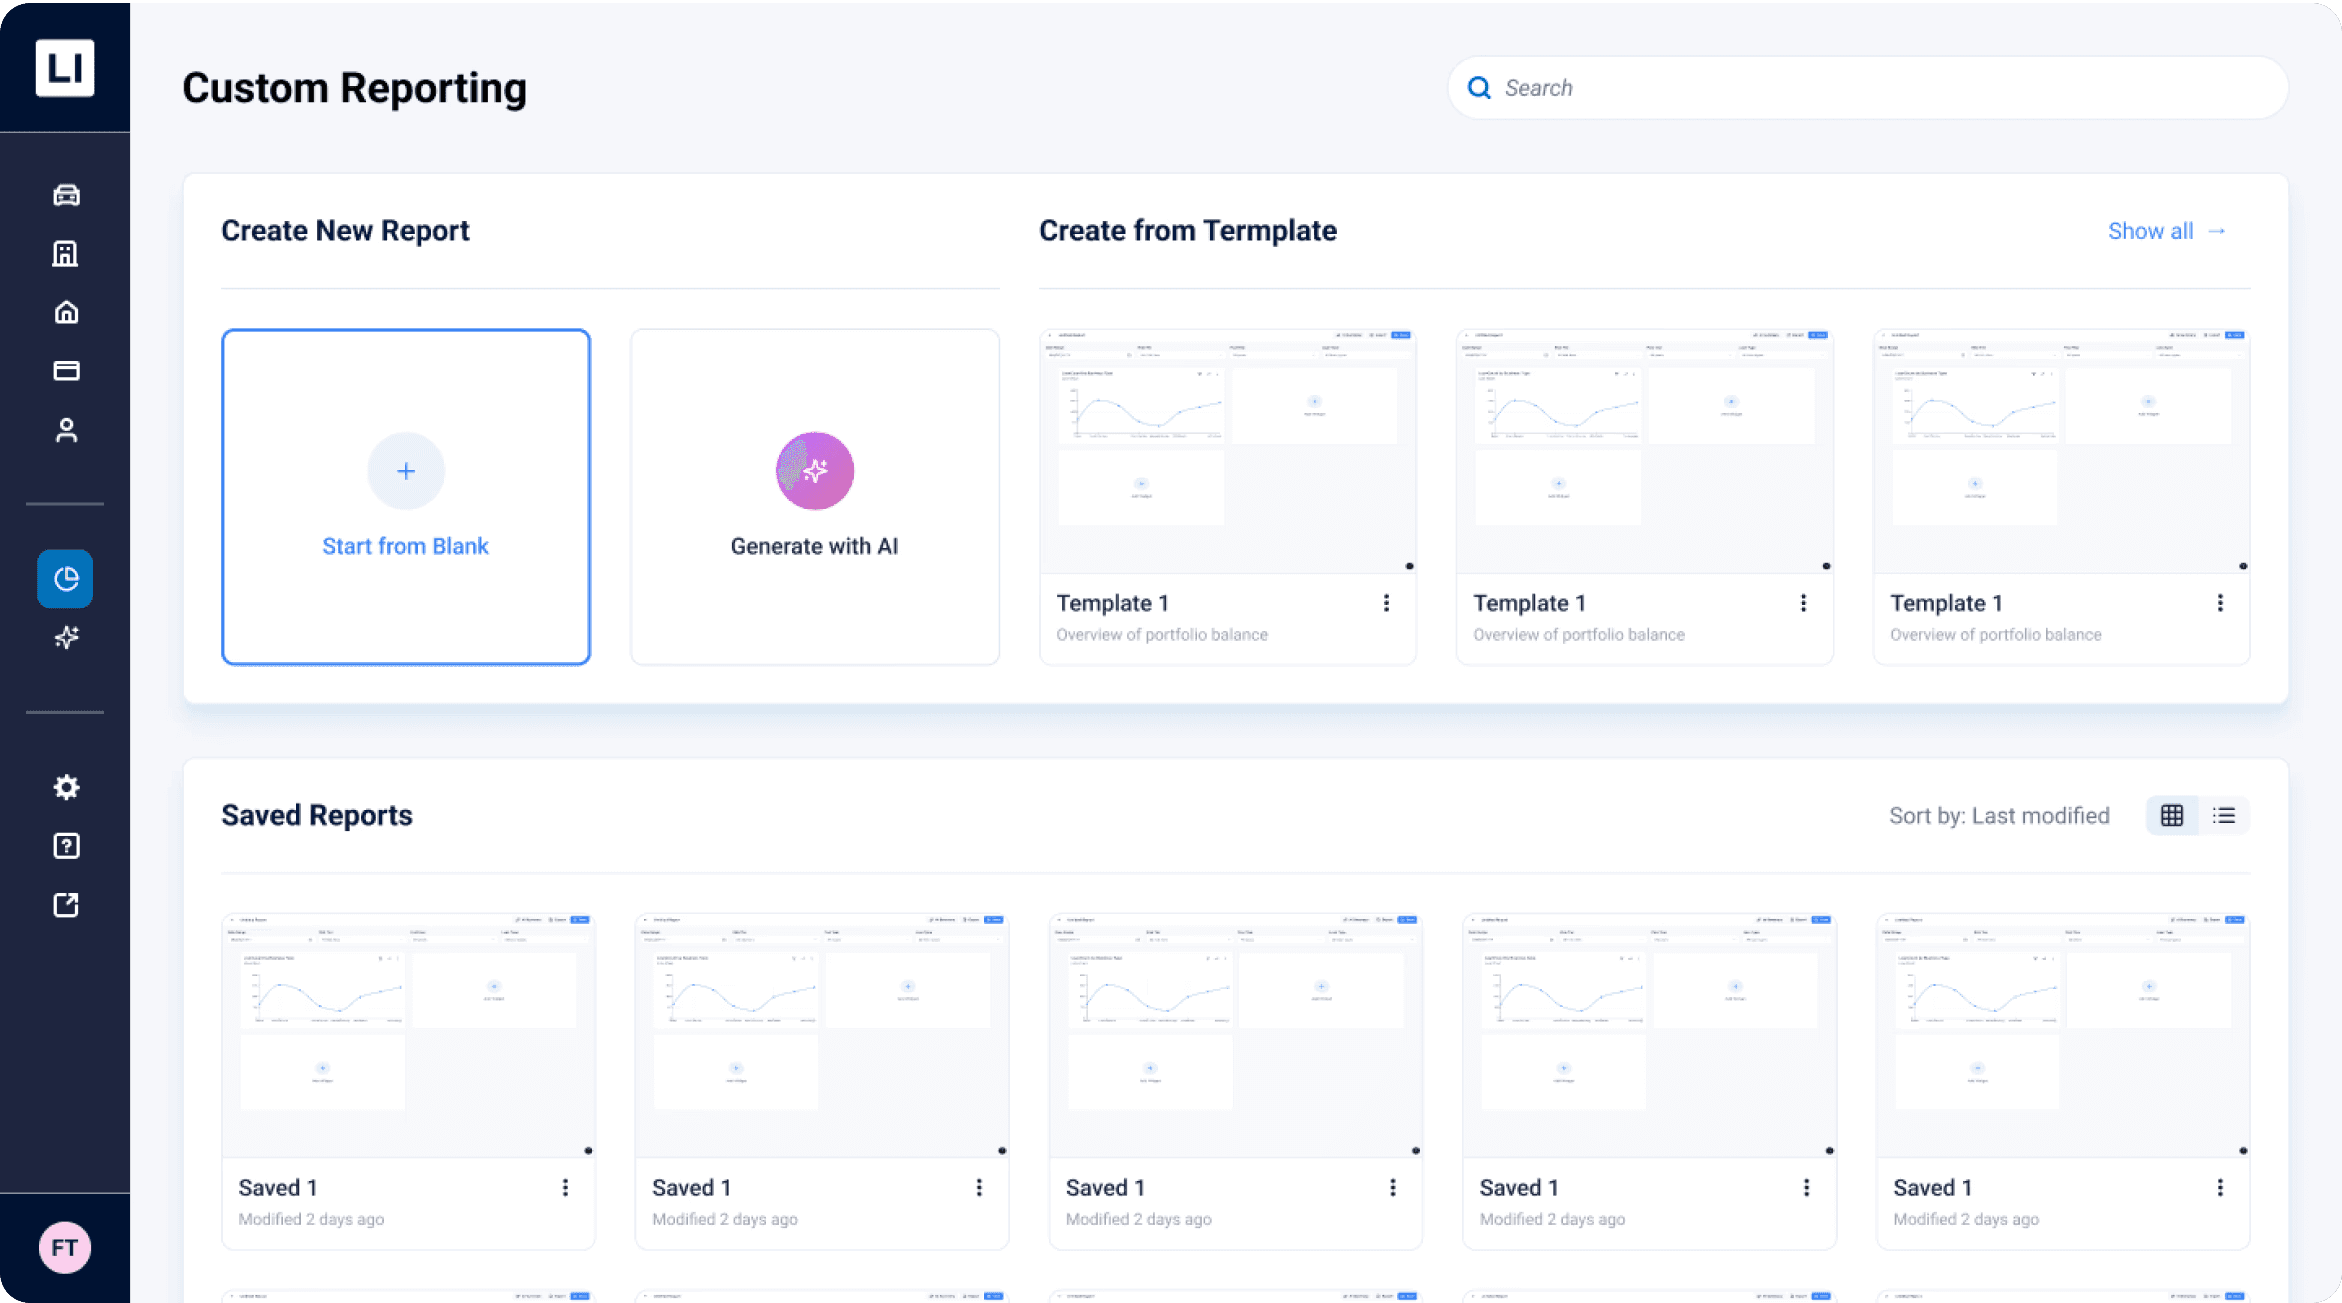The width and height of the screenshot is (2342, 1303).
Task: Switch saved reports to list view
Action: tap(2224, 815)
